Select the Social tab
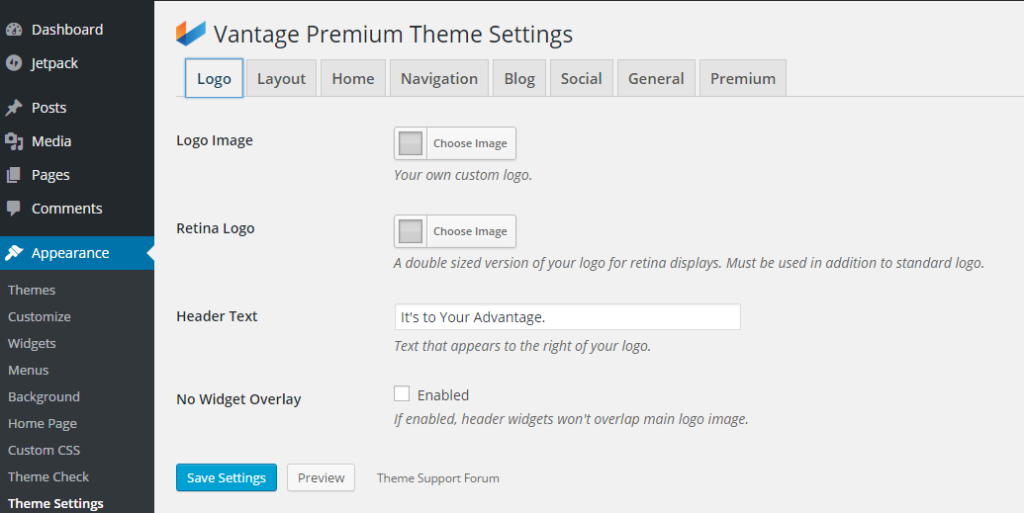This screenshot has width=1024, height=513. (x=581, y=78)
